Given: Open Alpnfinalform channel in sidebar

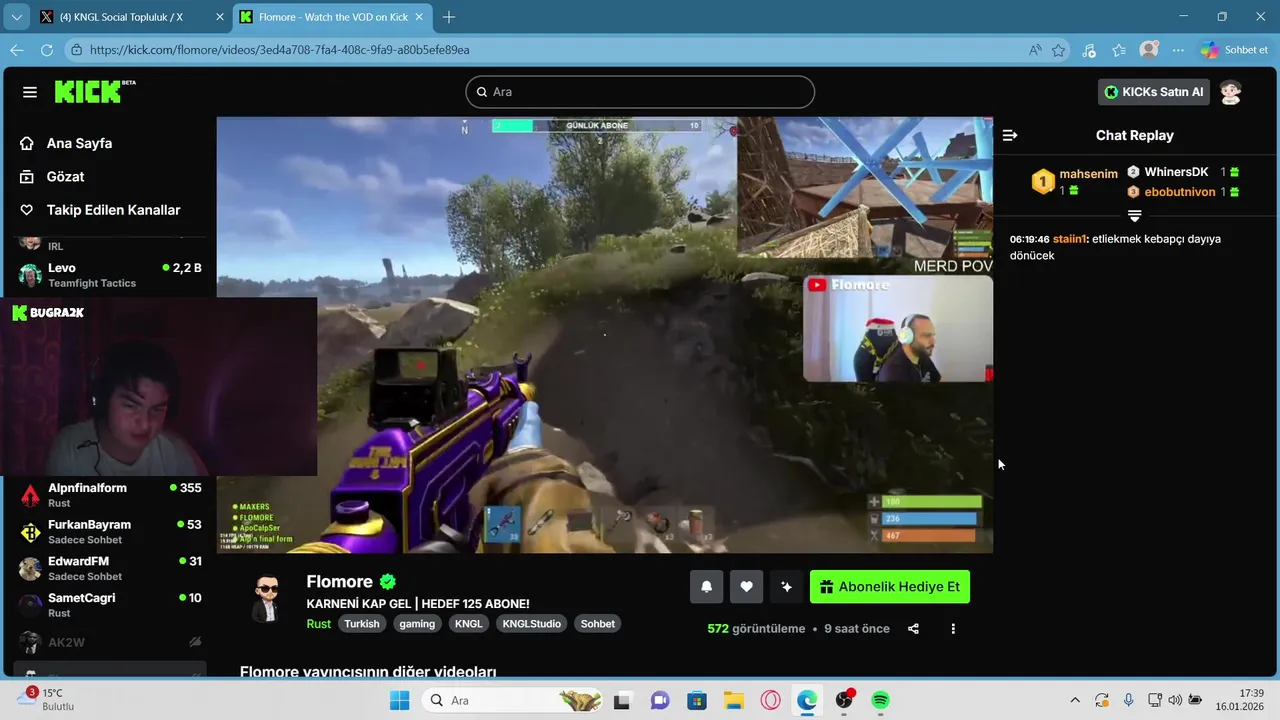Looking at the screenshot, I should [x=110, y=495].
